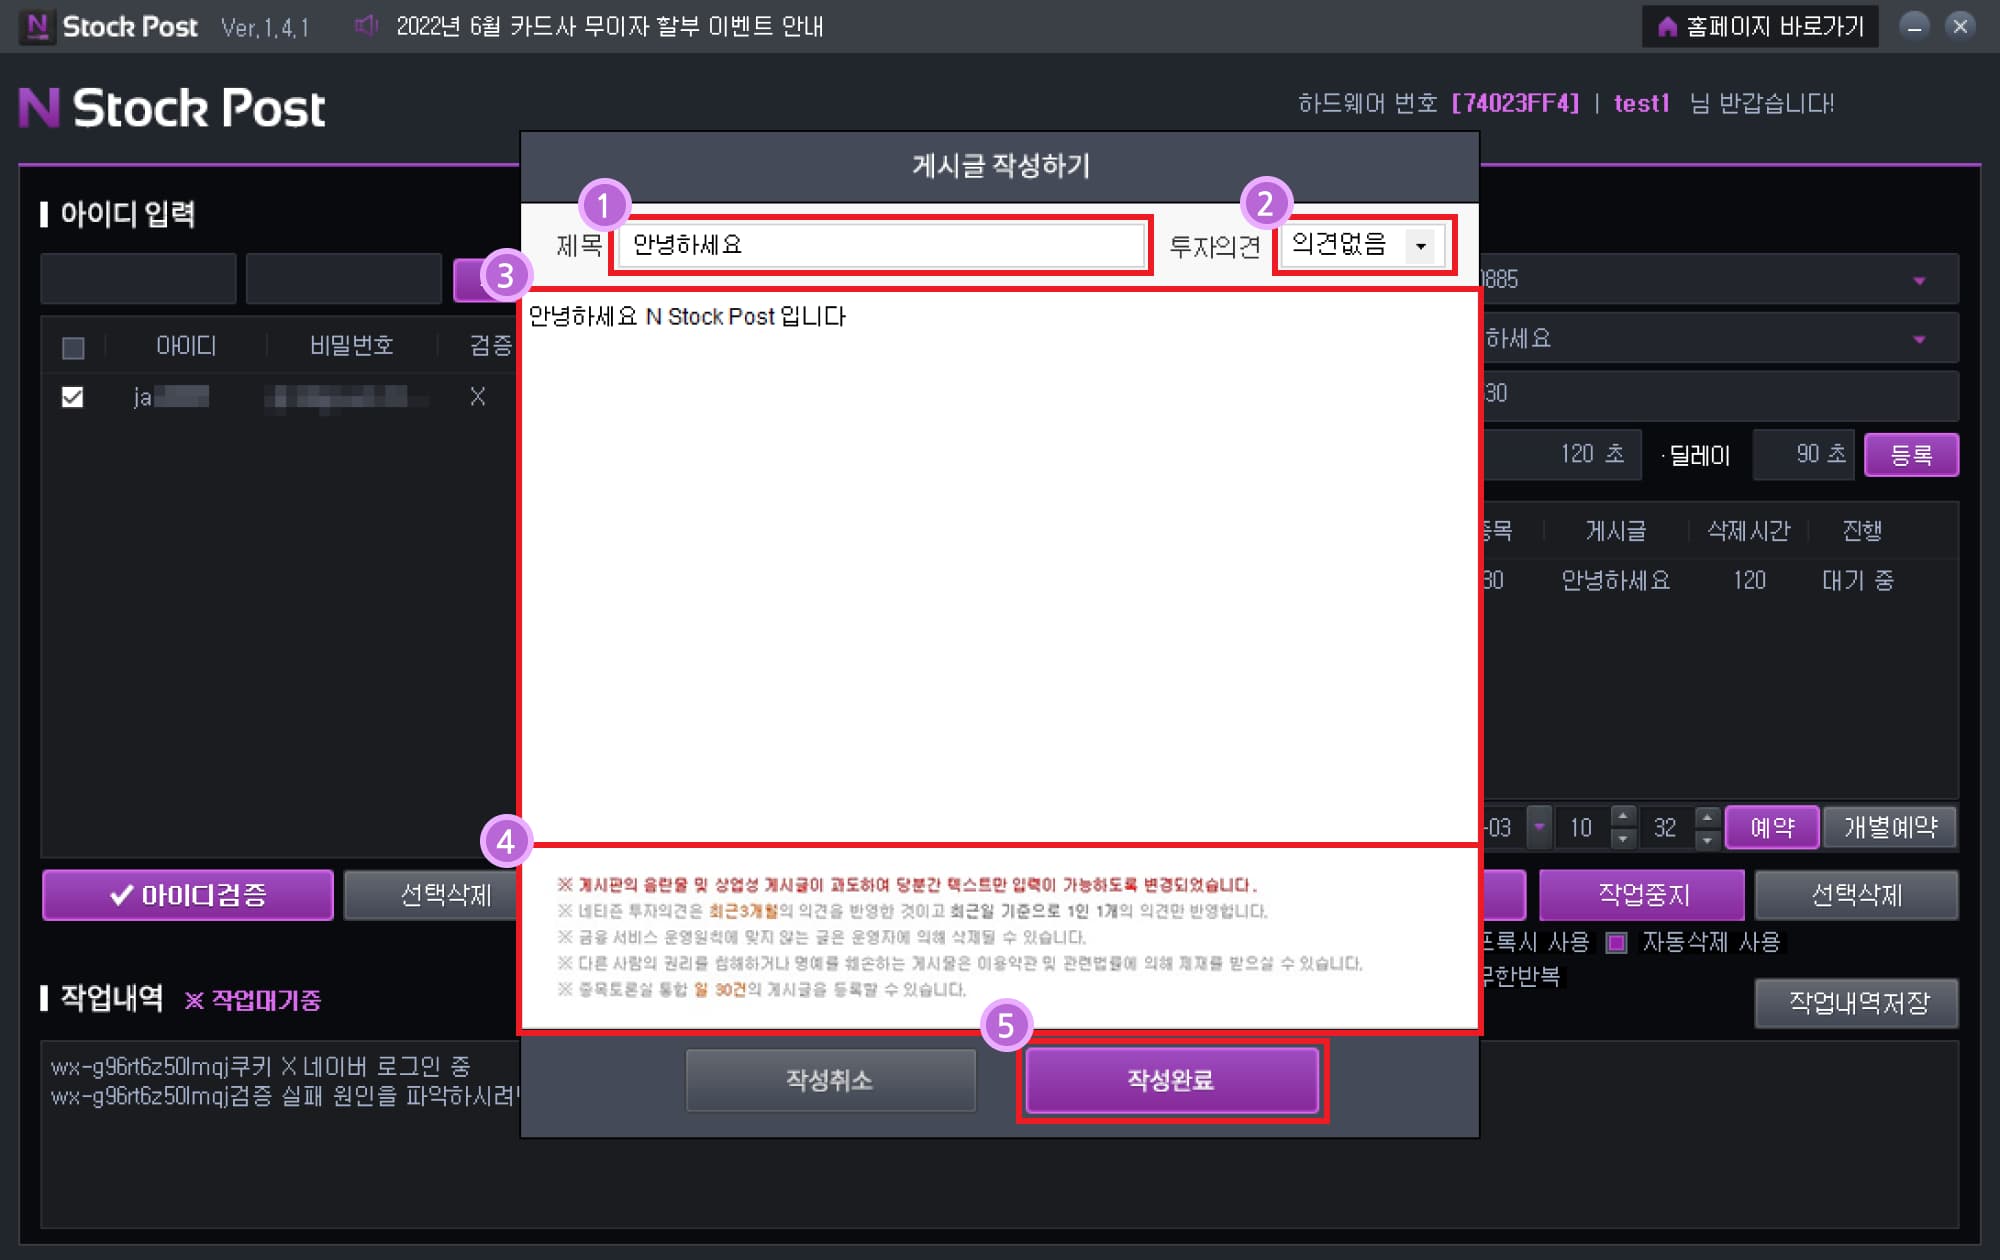Screen dimensions: 2000x1260
Task: Click the 작성완료 finish writing button
Action: click(1172, 1080)
